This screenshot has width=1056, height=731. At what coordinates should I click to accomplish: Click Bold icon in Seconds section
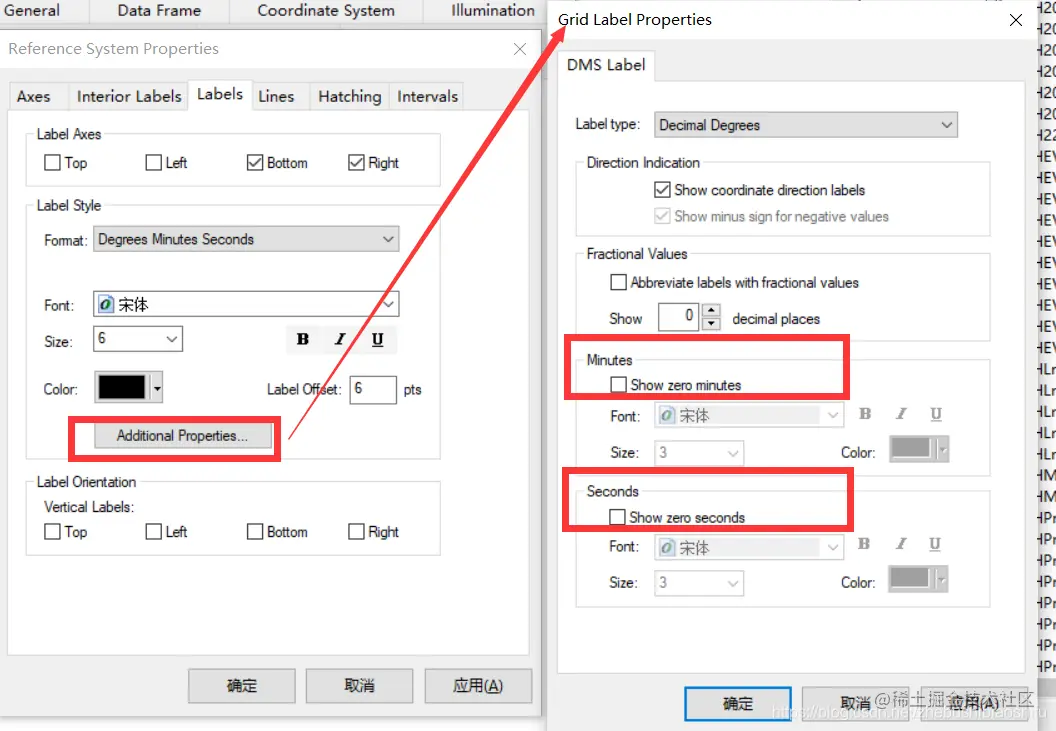[864, 544]
